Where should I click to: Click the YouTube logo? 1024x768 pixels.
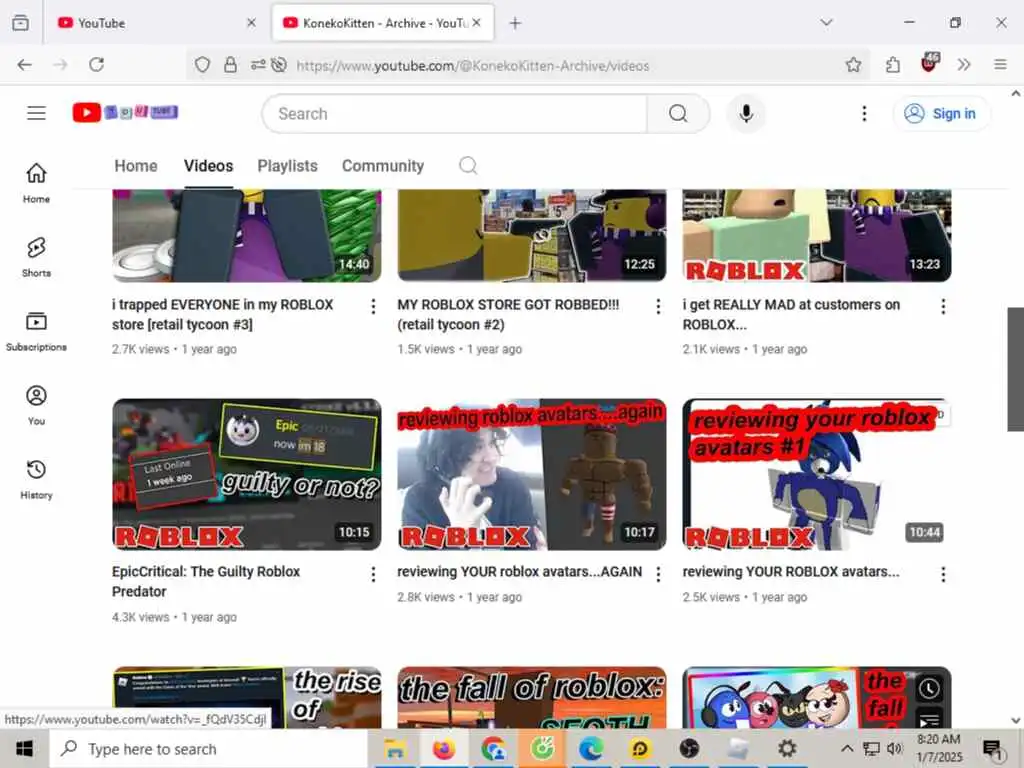coord(125,113)
